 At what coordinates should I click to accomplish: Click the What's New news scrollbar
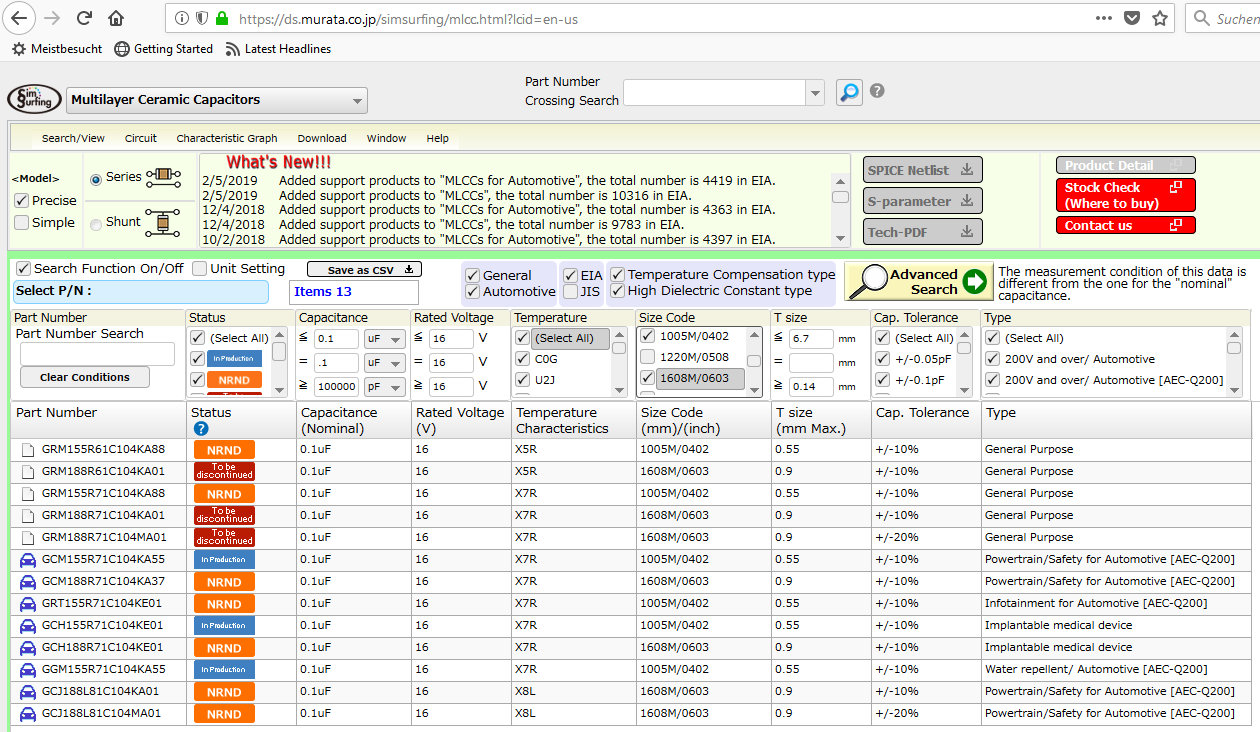click(x=841, y=208)
